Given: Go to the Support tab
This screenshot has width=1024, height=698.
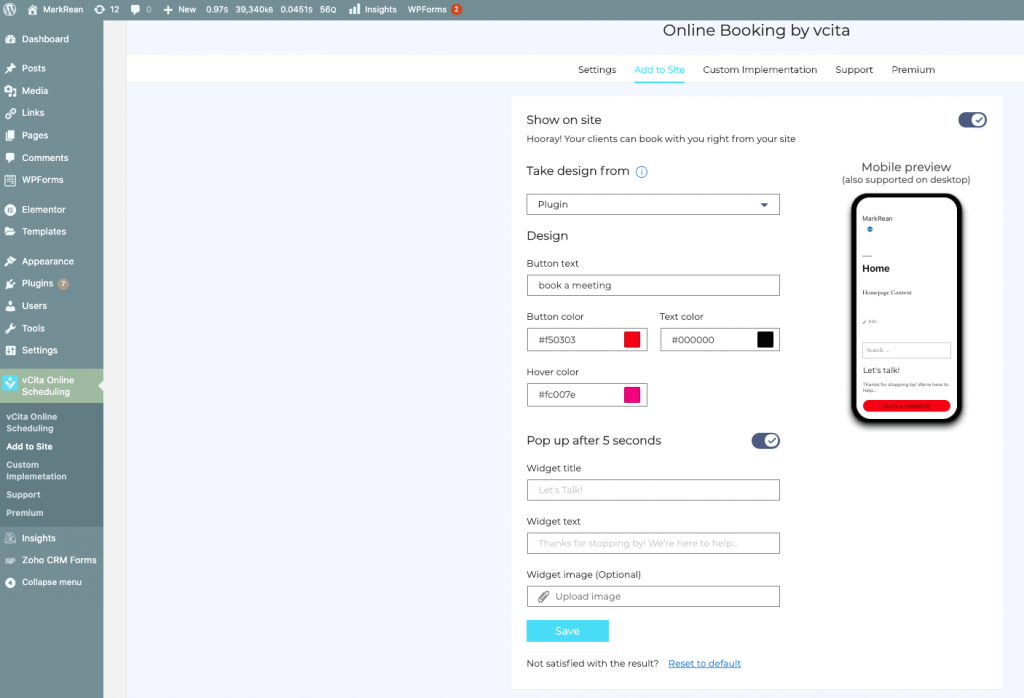Looking at the screenshot, I should coord(854,70).
